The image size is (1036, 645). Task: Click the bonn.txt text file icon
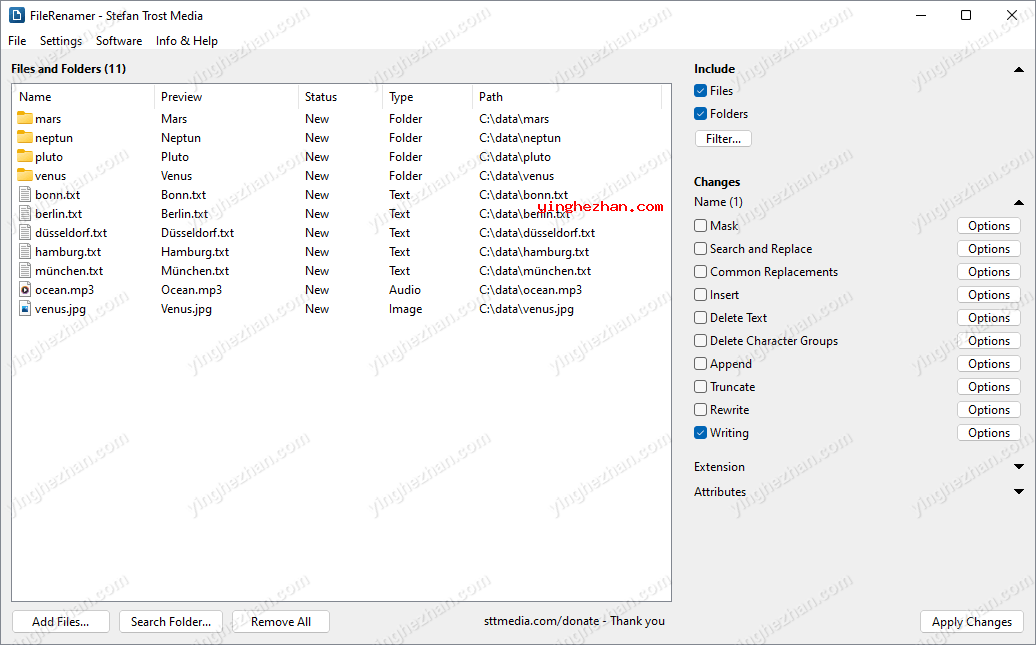click(x=25, y=195)
